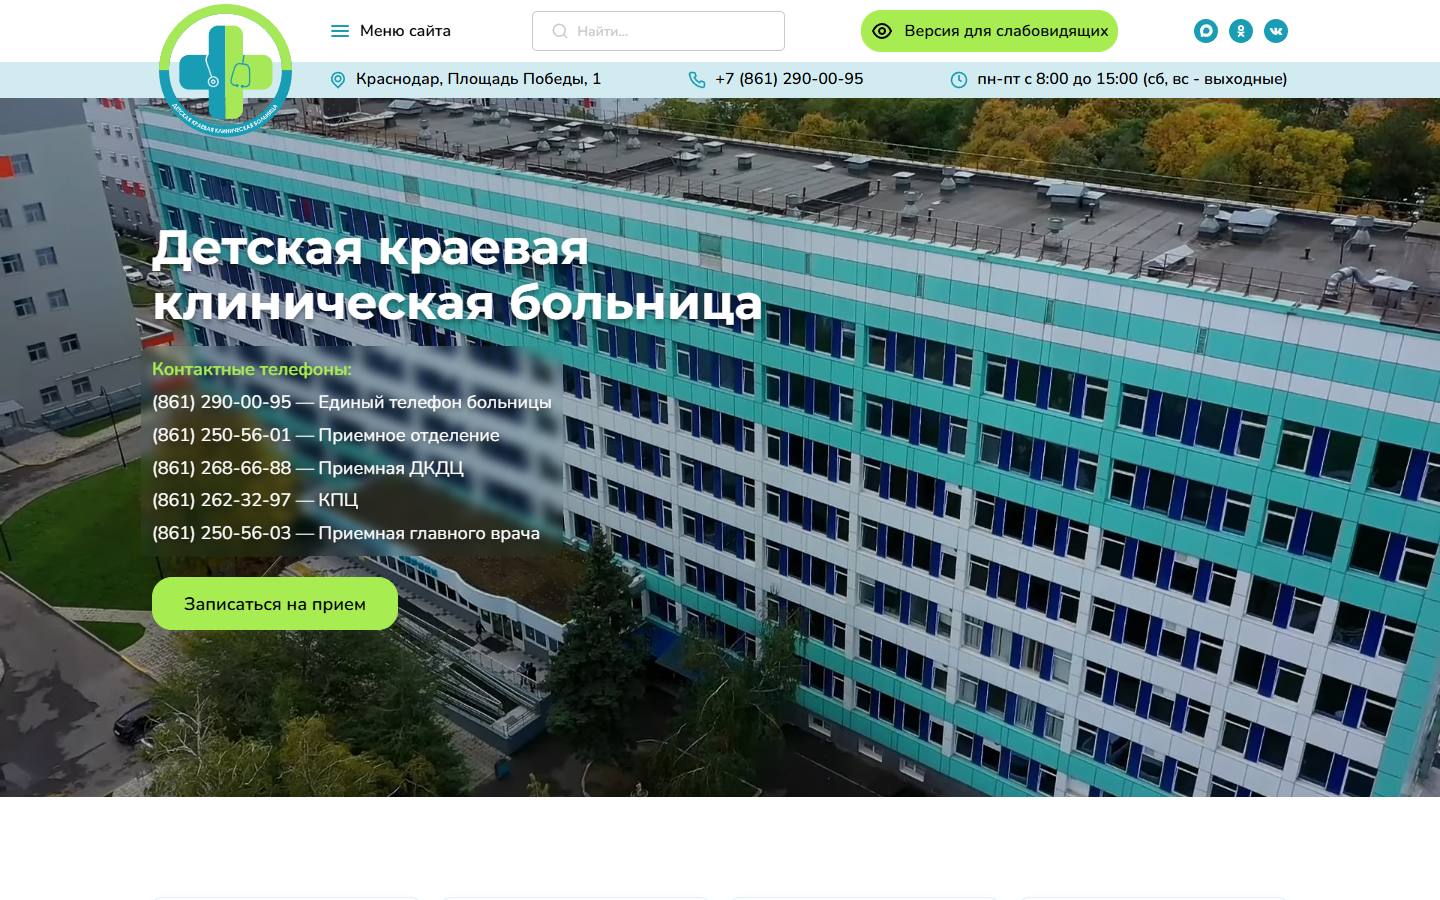Select the "КПЦ" phone line

pos(255,500)
